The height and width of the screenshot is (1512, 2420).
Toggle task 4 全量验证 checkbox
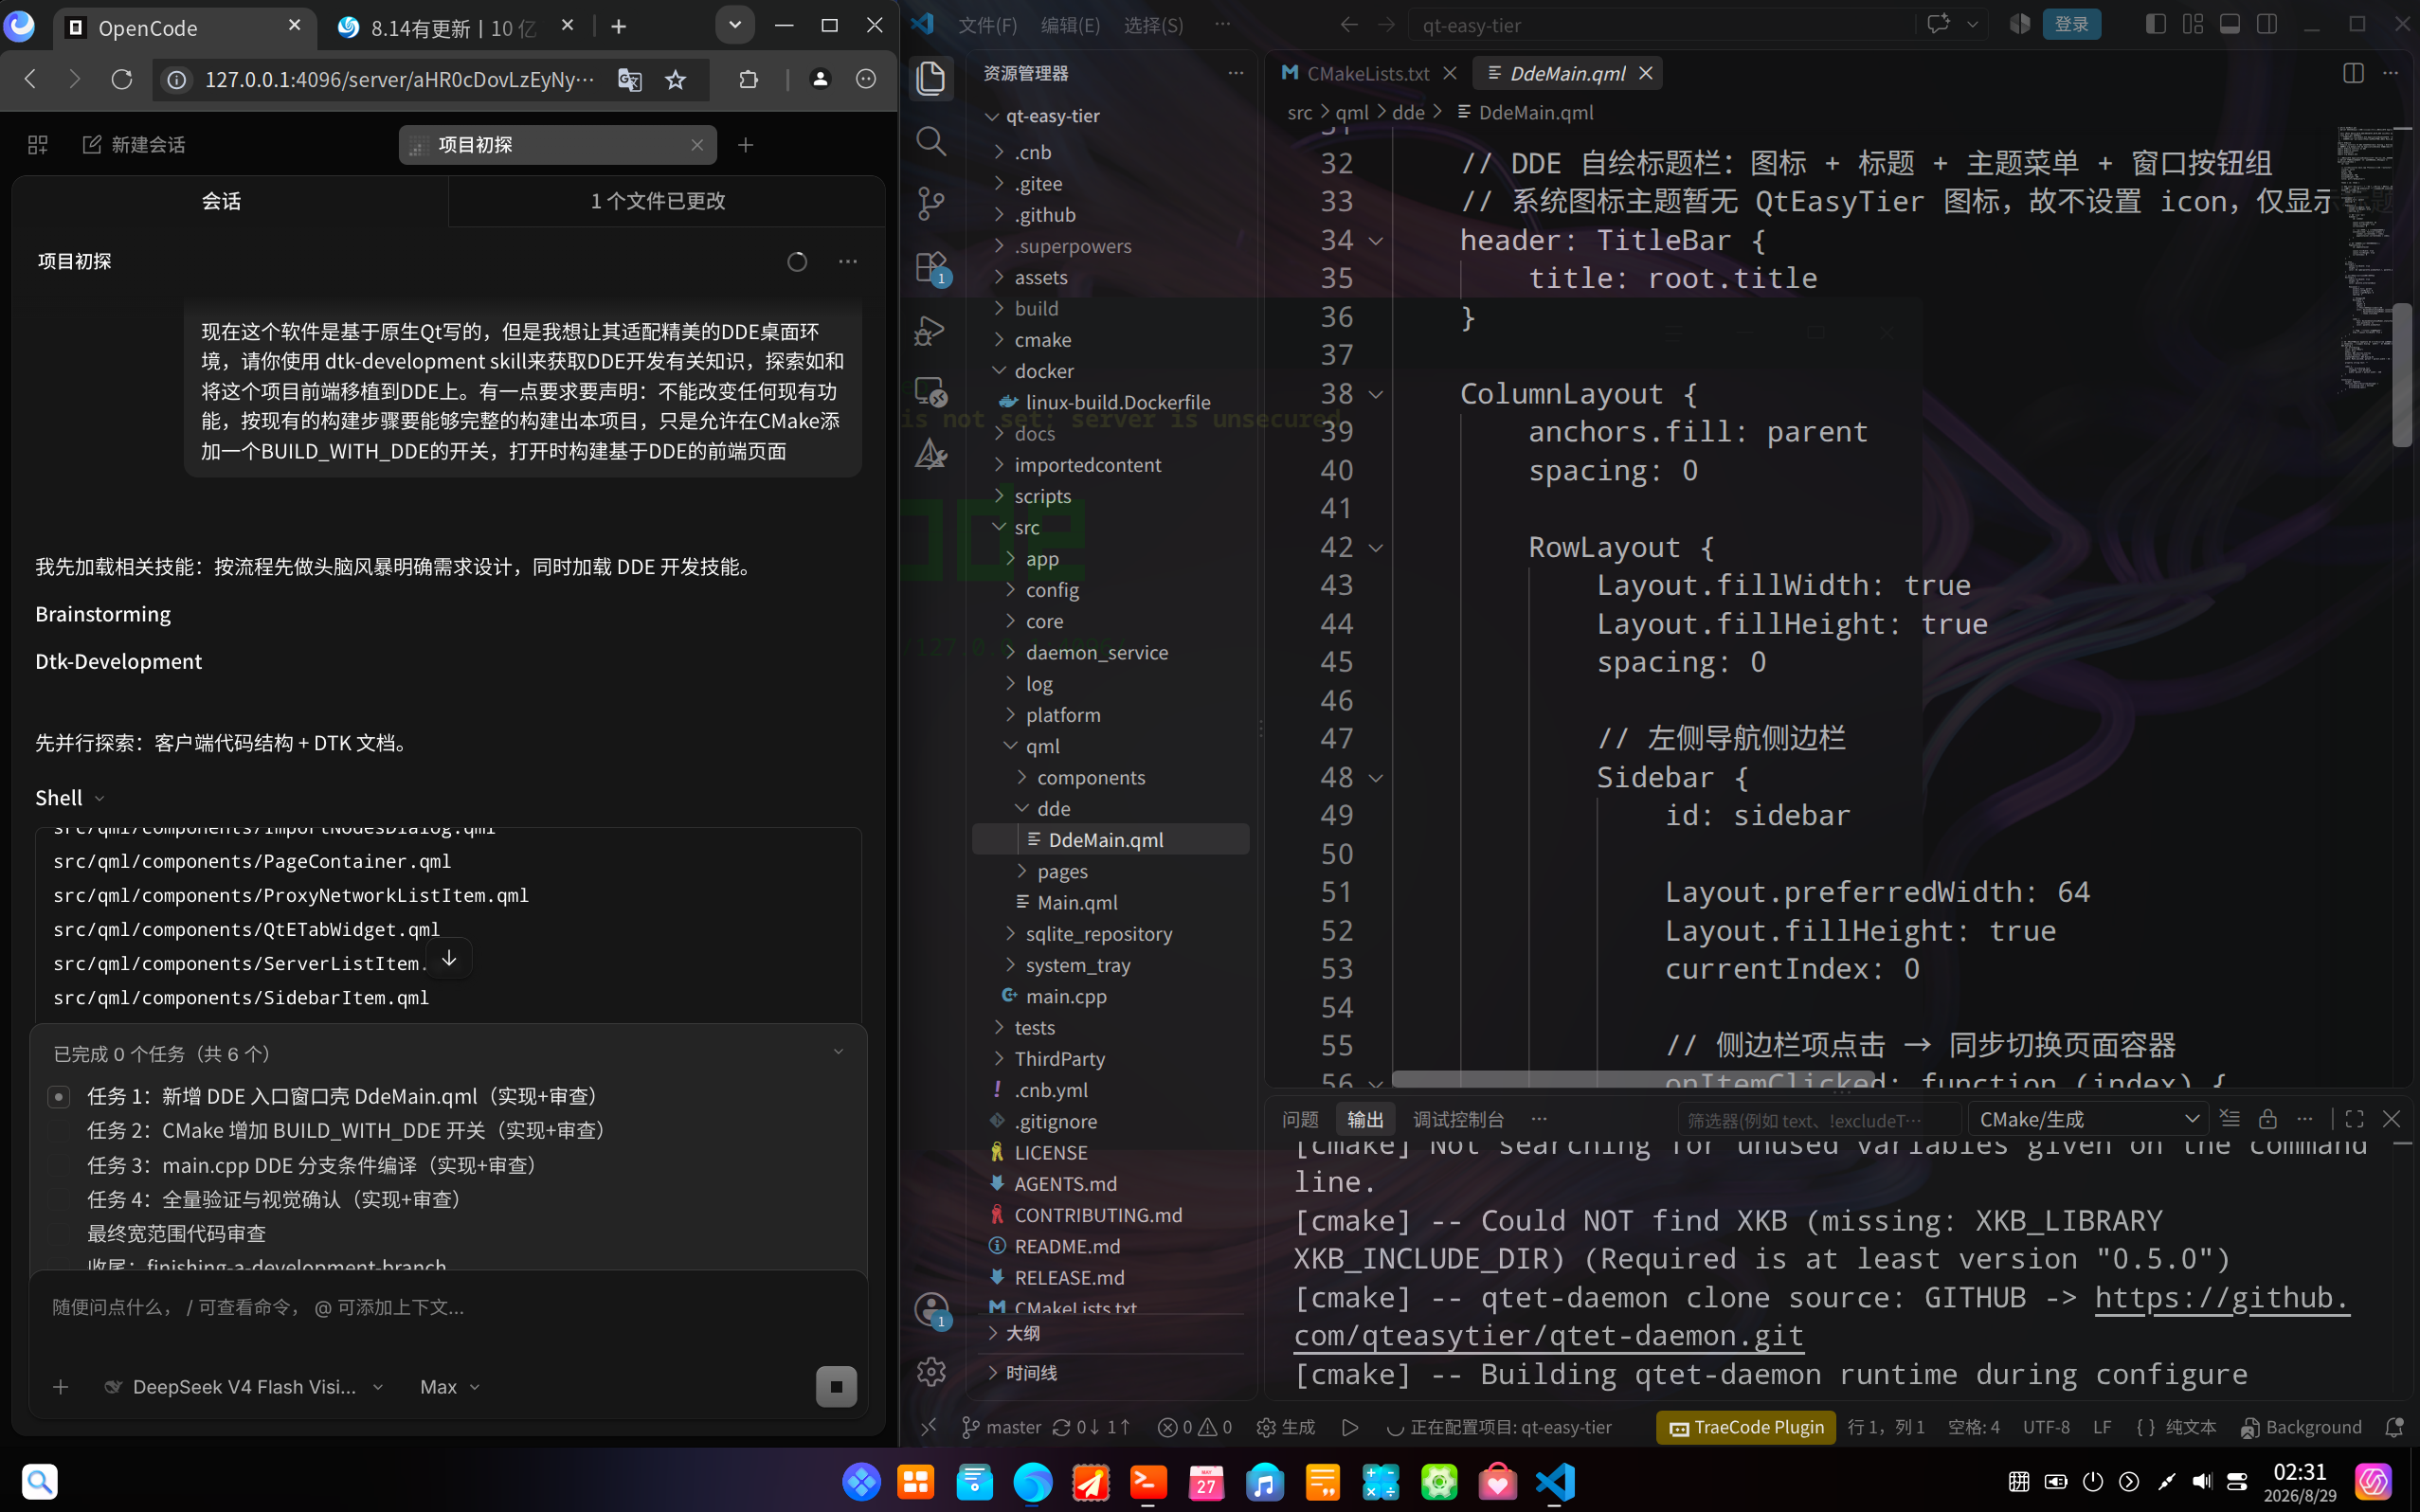[59, 1200]
